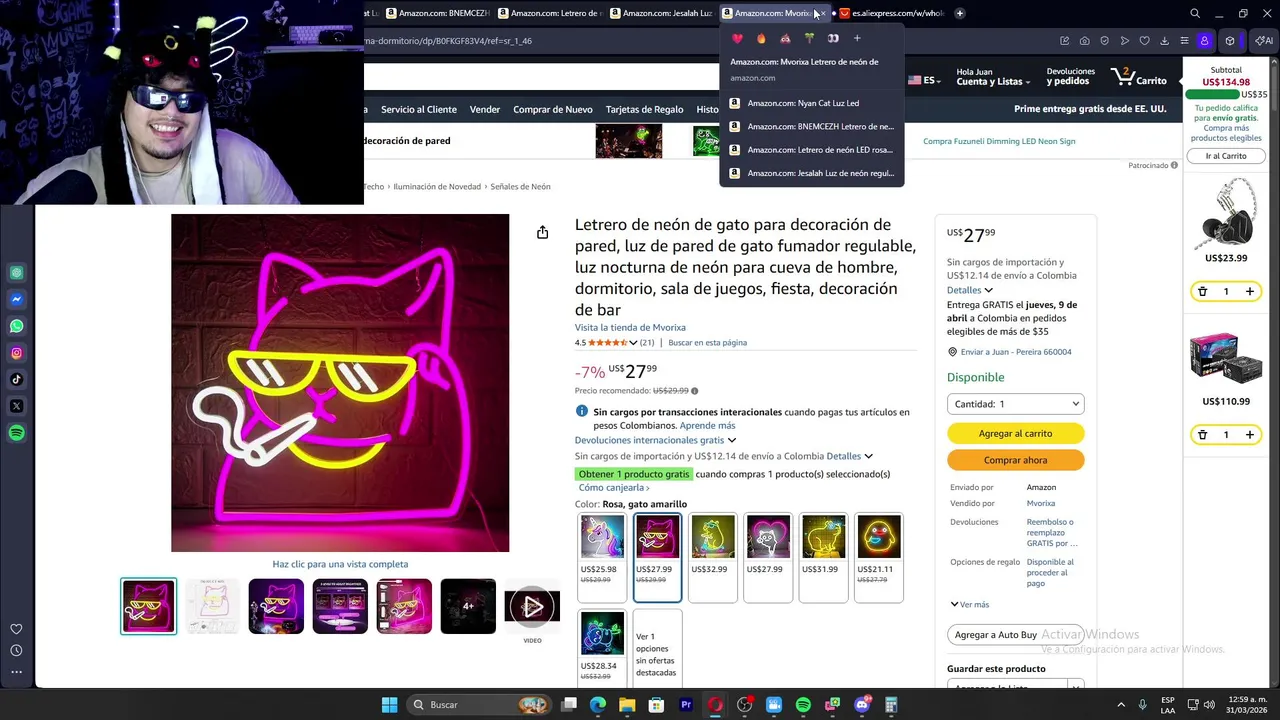Click the Opera AI button in toolbar
Screen dimensions: 1280x720
click(x=1264, y=41)
